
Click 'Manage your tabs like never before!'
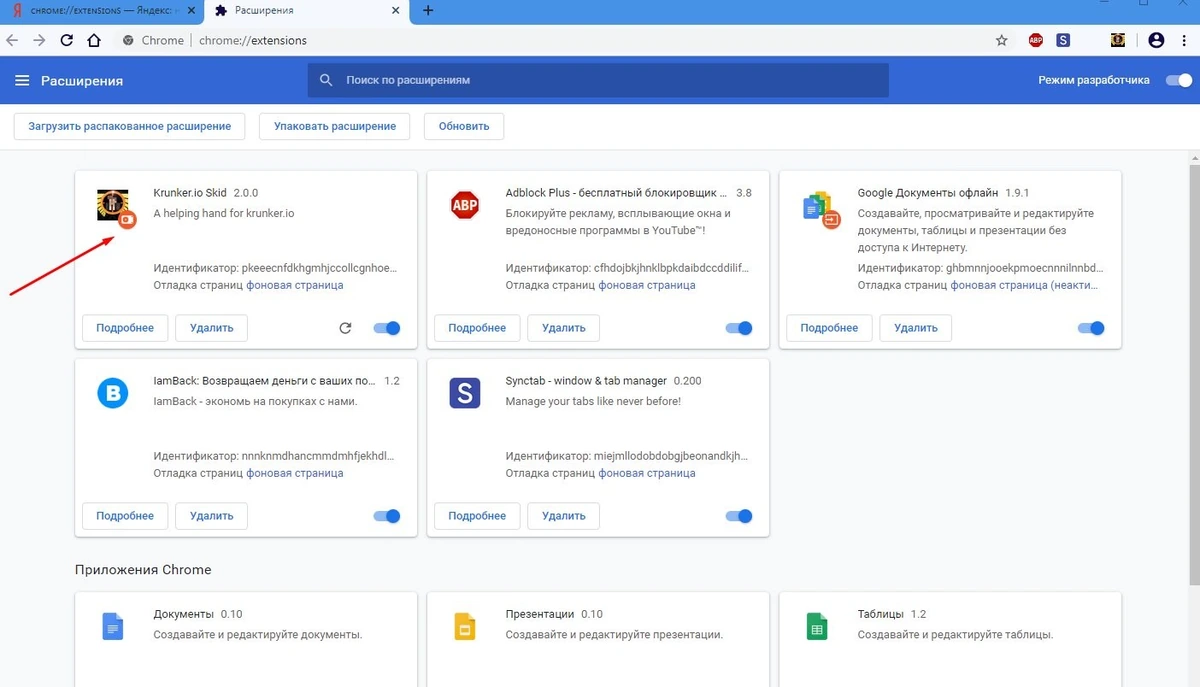(x=593, y=401)
